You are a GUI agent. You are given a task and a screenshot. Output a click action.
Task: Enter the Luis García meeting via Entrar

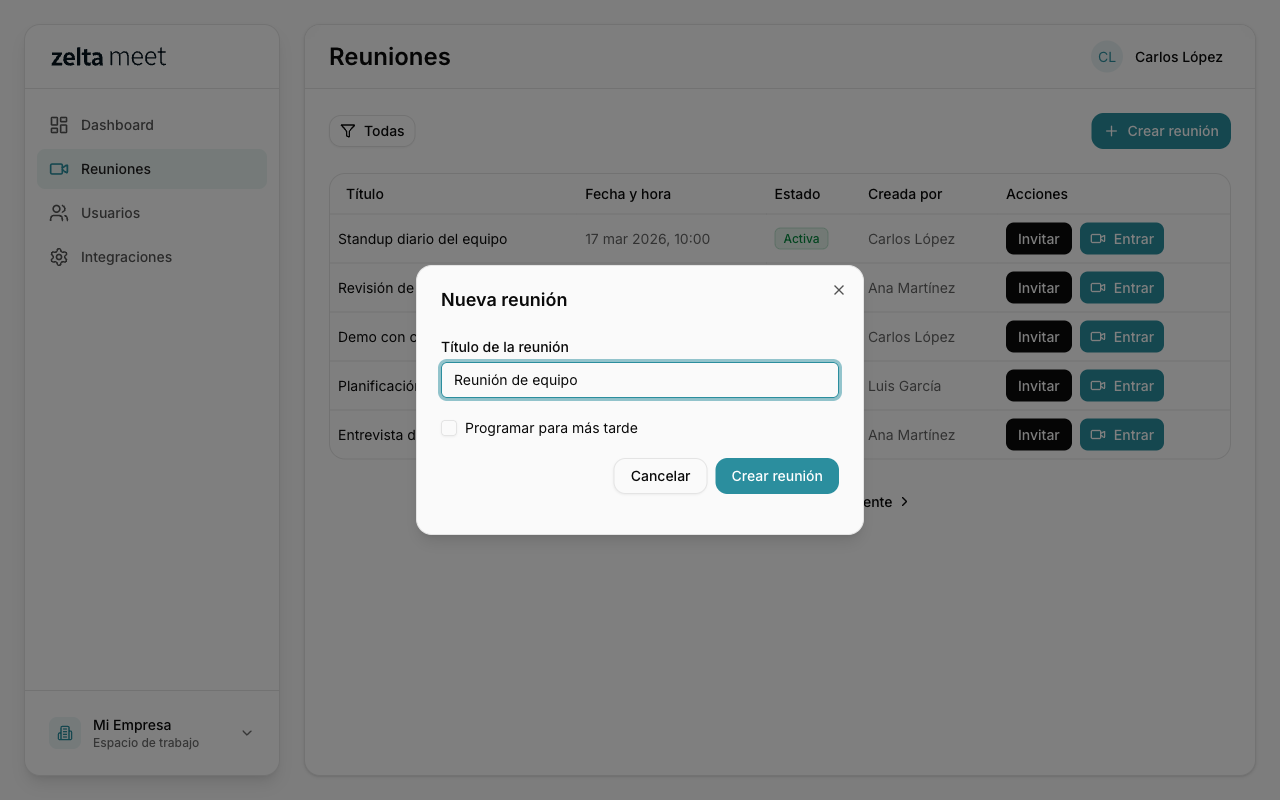coord(1121,386)
